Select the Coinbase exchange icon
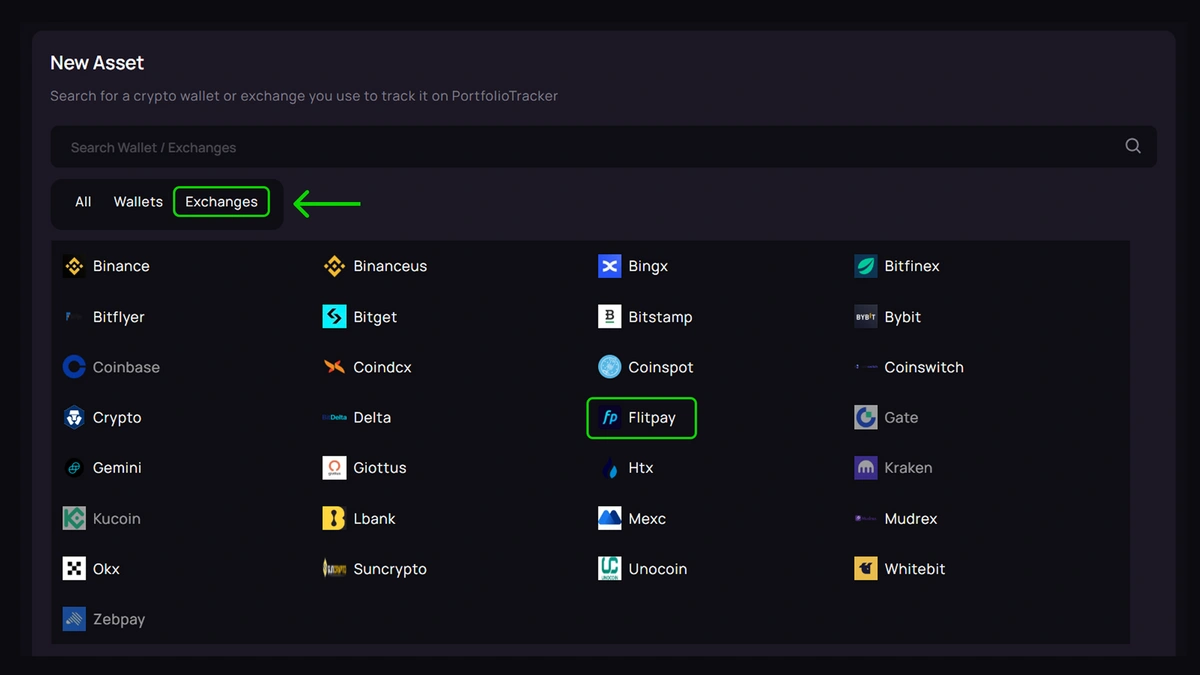Screen dimensions: 1200x675 click(x=74, y=367)
